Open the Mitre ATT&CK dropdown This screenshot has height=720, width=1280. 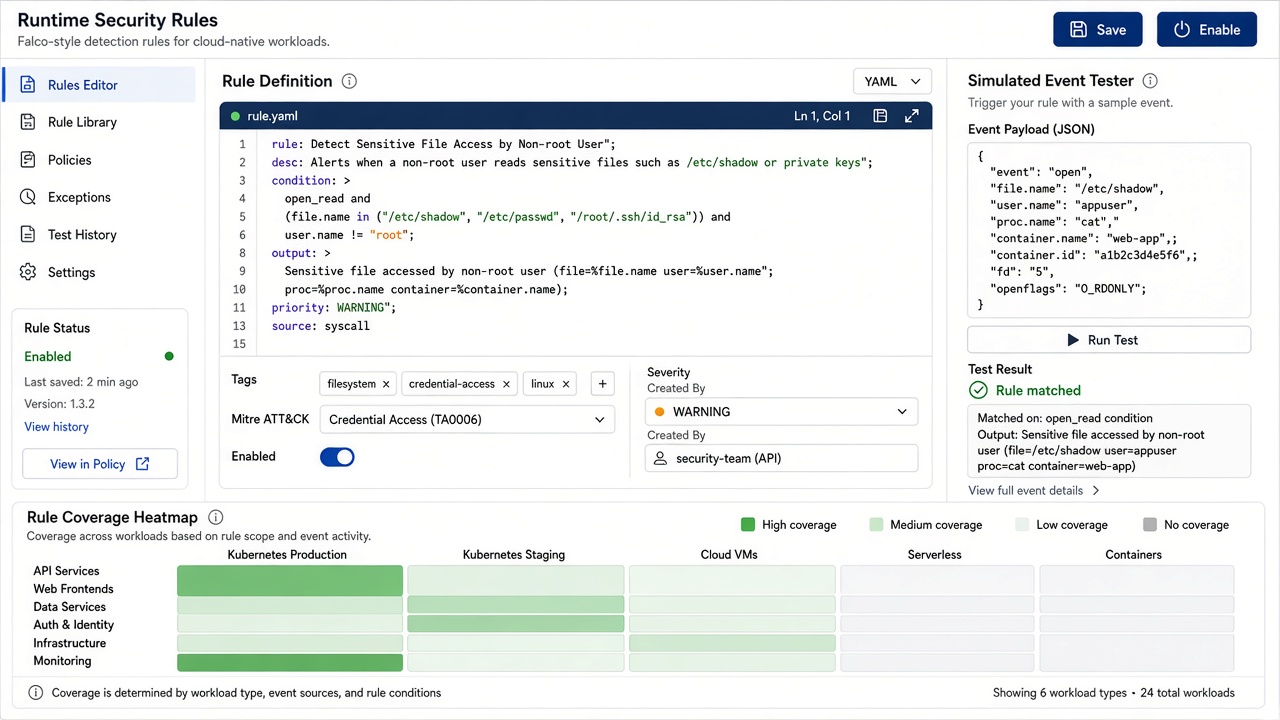(x=467, y=420)
